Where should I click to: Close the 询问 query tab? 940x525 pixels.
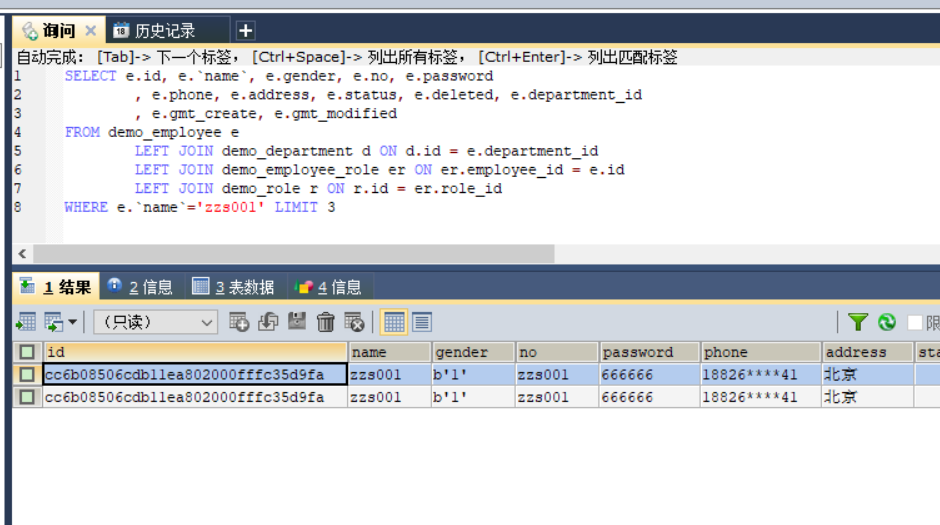point(91,30)
